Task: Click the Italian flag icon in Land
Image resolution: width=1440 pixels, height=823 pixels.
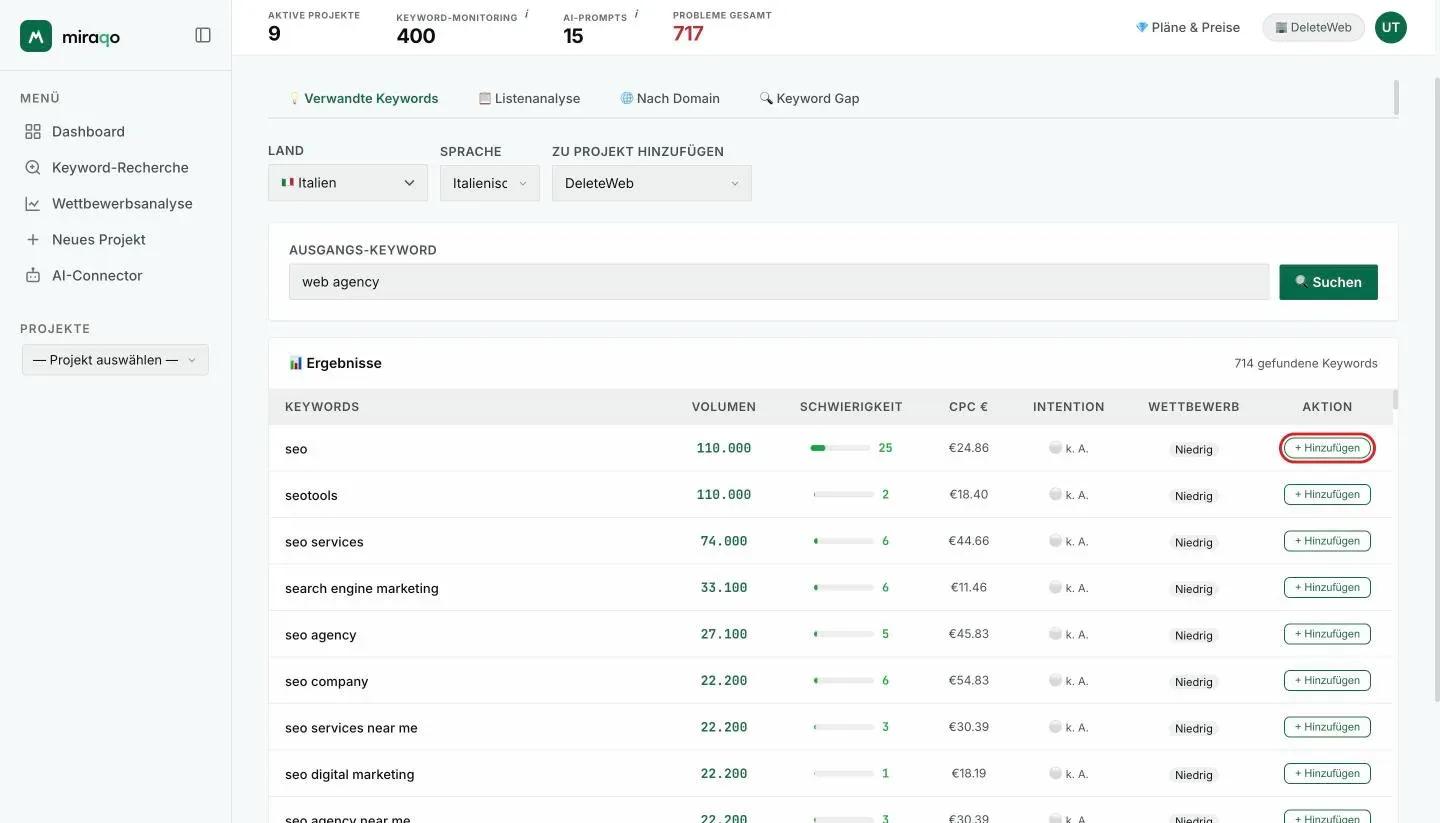Action: pyautogui.click(x=288, y=183)
